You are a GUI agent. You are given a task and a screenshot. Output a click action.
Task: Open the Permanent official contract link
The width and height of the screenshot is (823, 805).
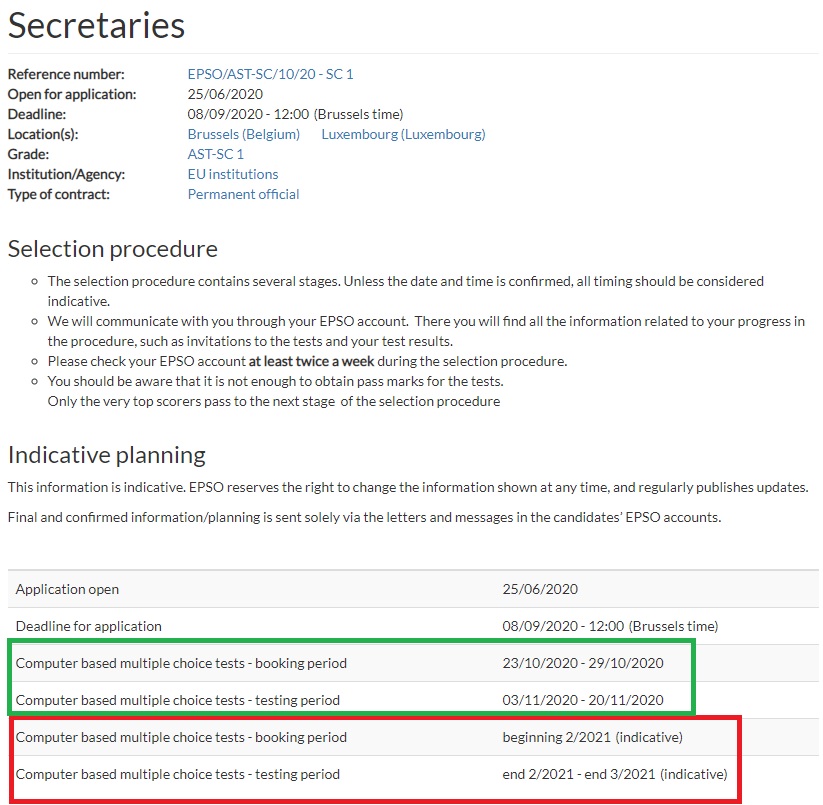click(x=243, y=194)
